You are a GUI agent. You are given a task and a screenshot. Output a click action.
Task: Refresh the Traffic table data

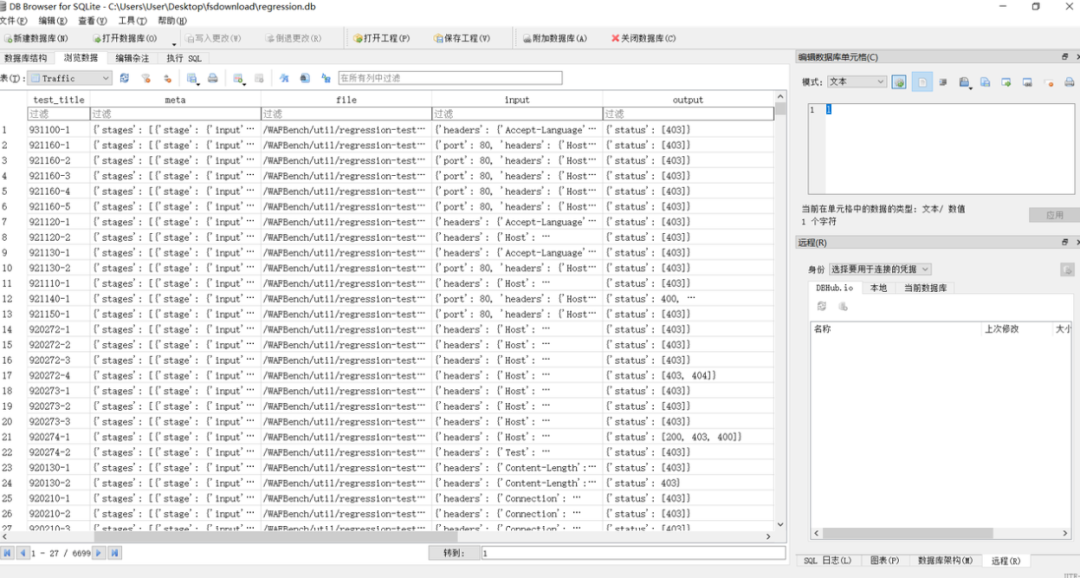click(125, 79)
